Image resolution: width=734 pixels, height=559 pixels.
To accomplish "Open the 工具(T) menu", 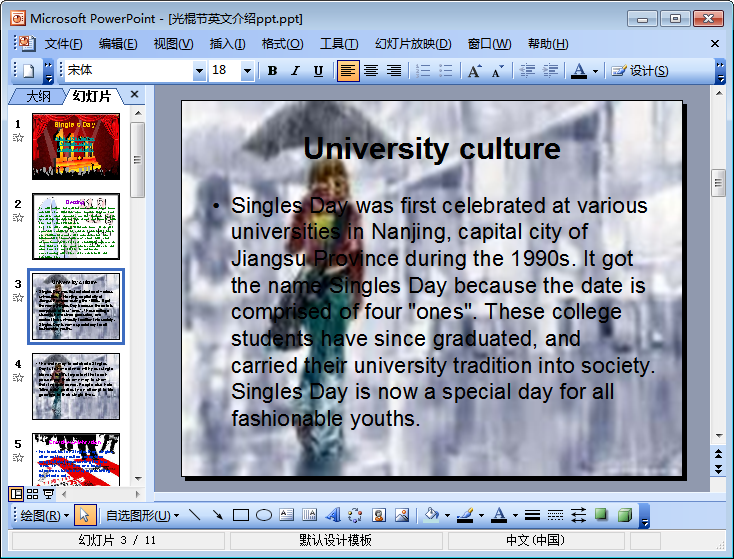I will click(339, 44).
